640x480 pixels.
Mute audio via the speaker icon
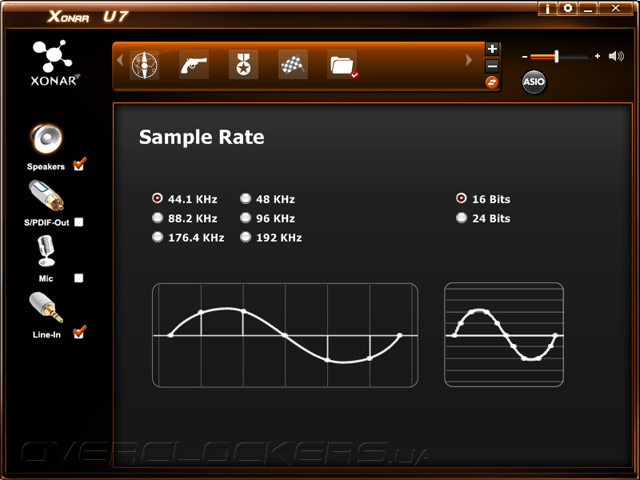tap(616, 56)
